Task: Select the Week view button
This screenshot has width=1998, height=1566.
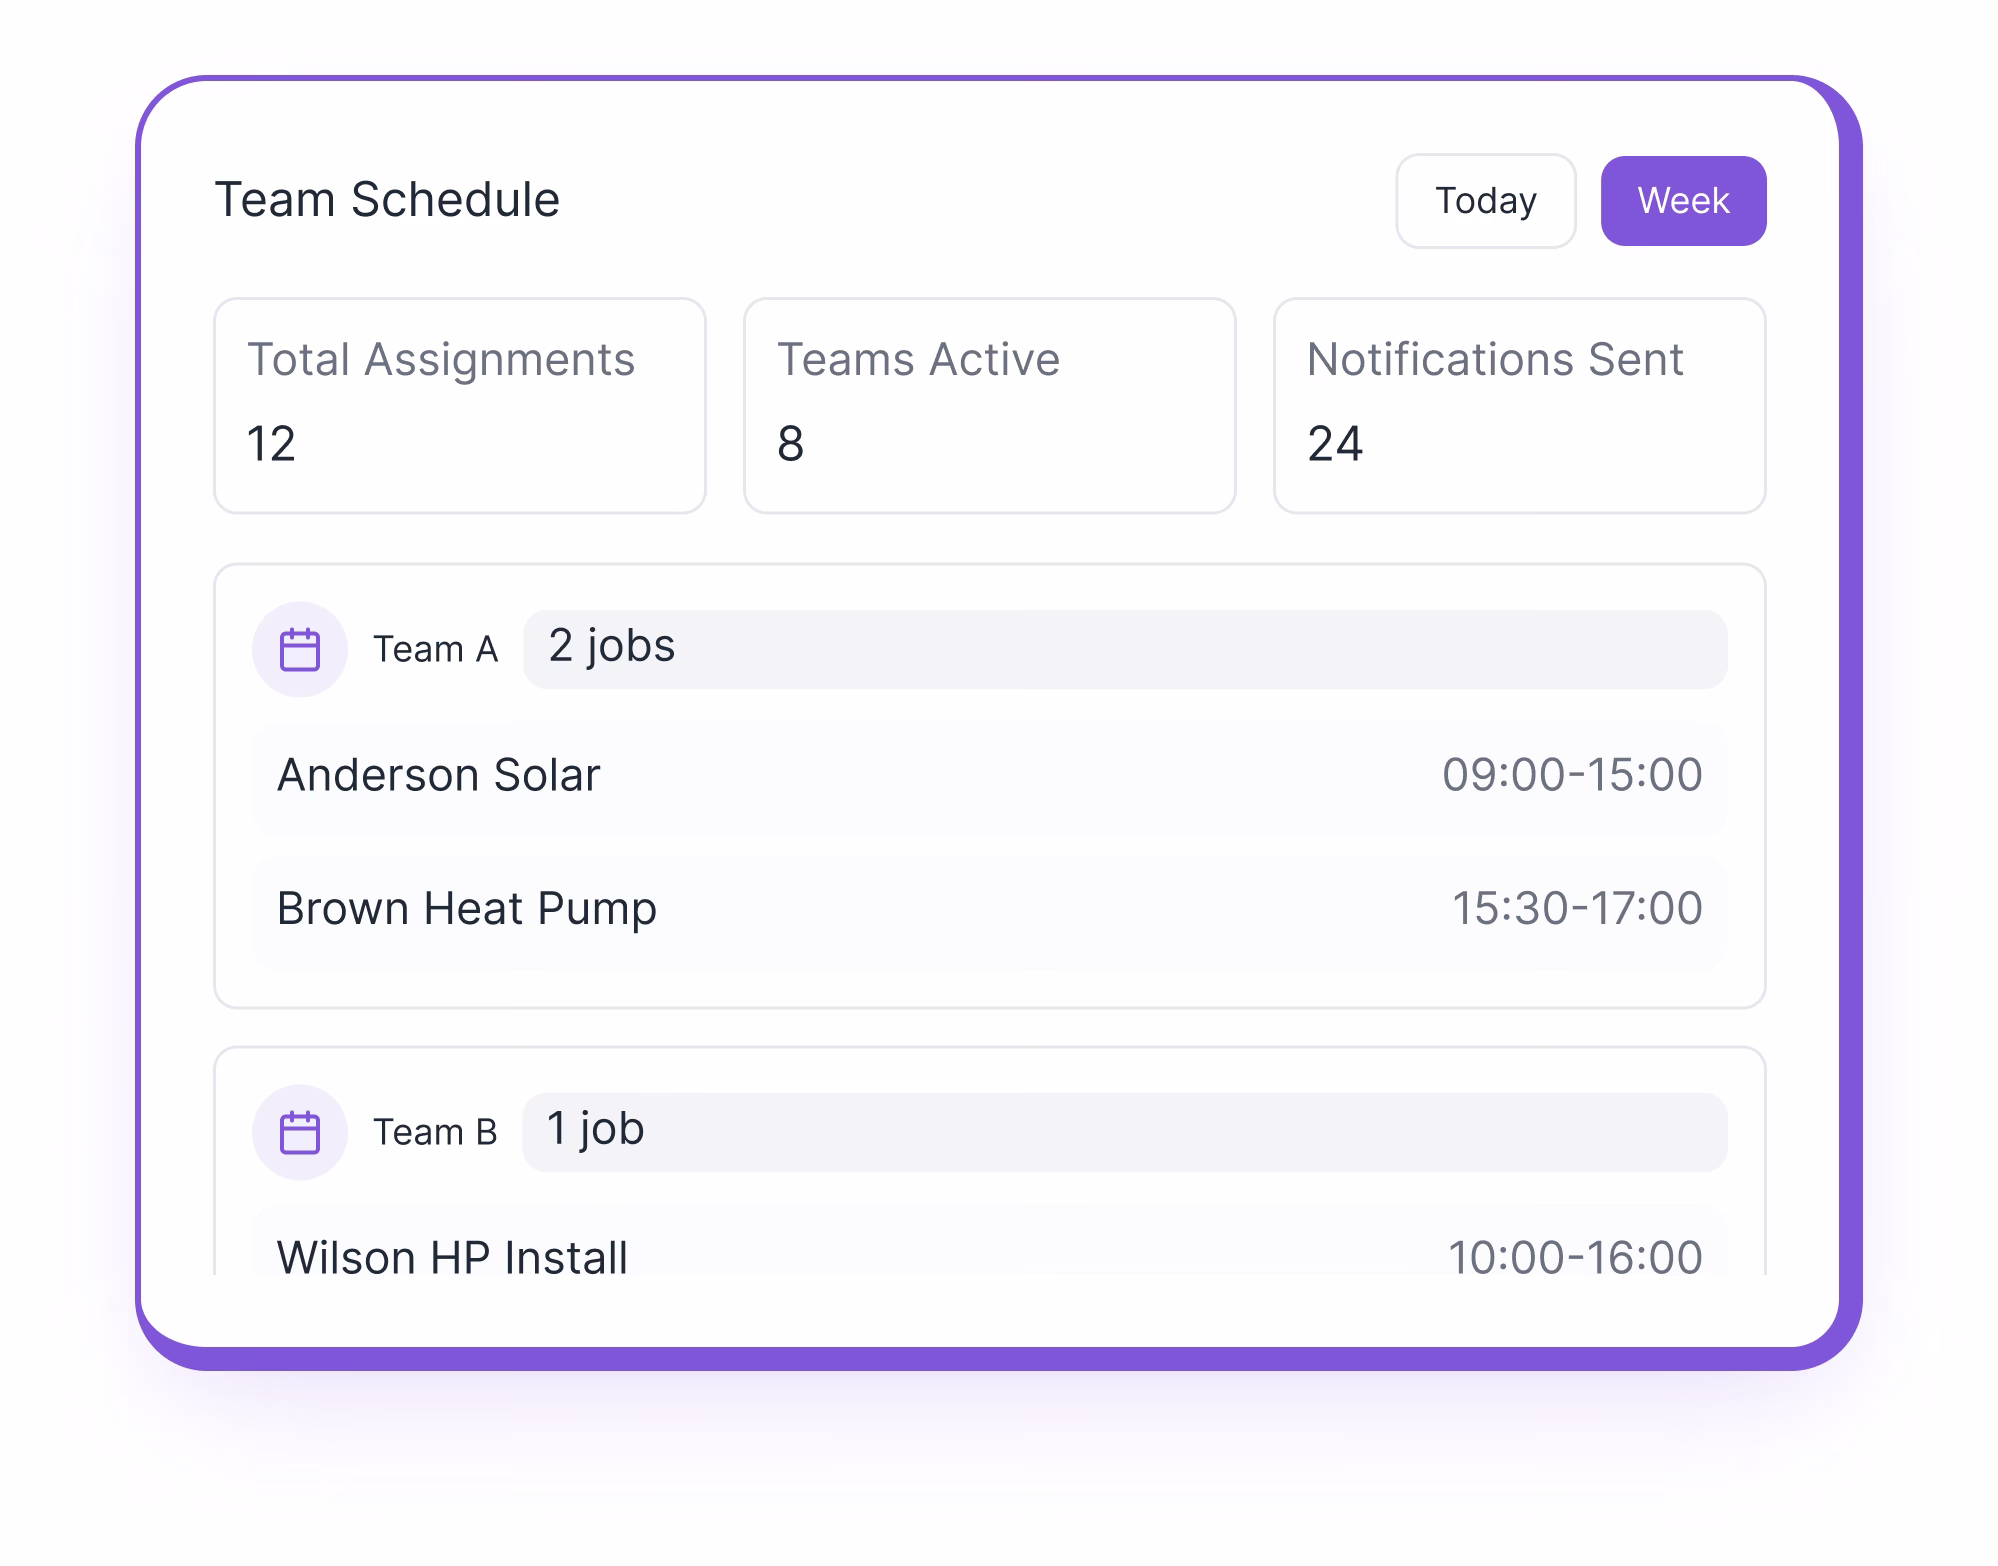Action: click(x=1683, y=200)
